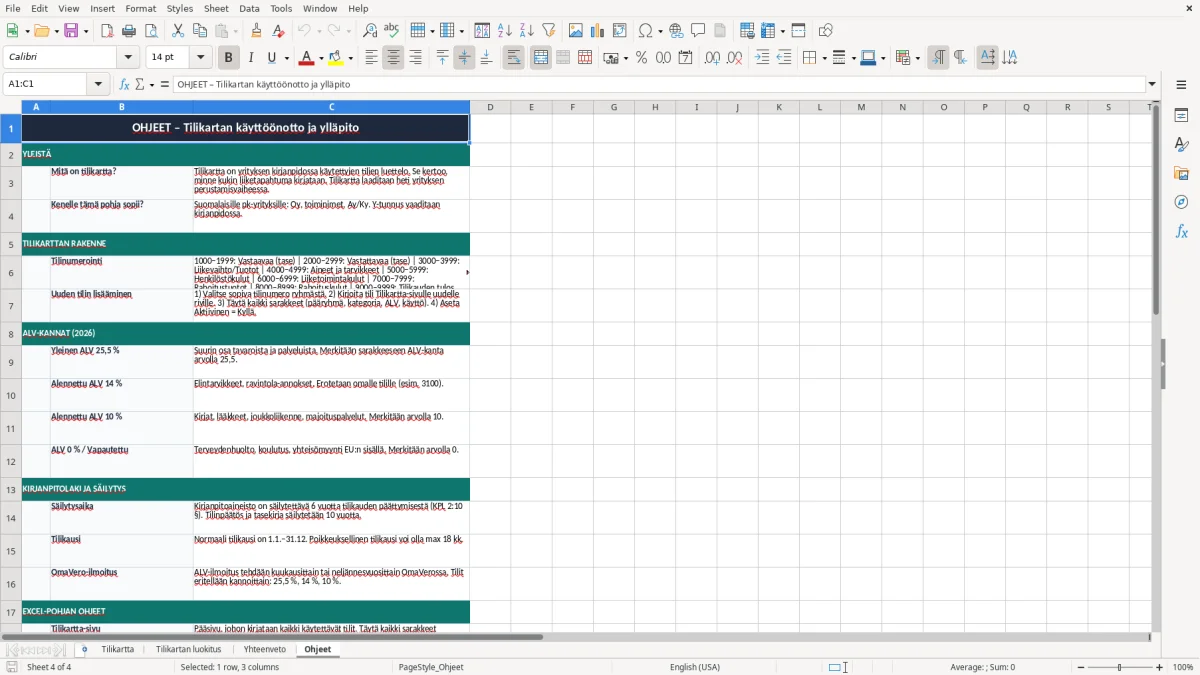Toggle Center Vertically alignment
Screen dimensions: 1200x675
tap(464, 58)
